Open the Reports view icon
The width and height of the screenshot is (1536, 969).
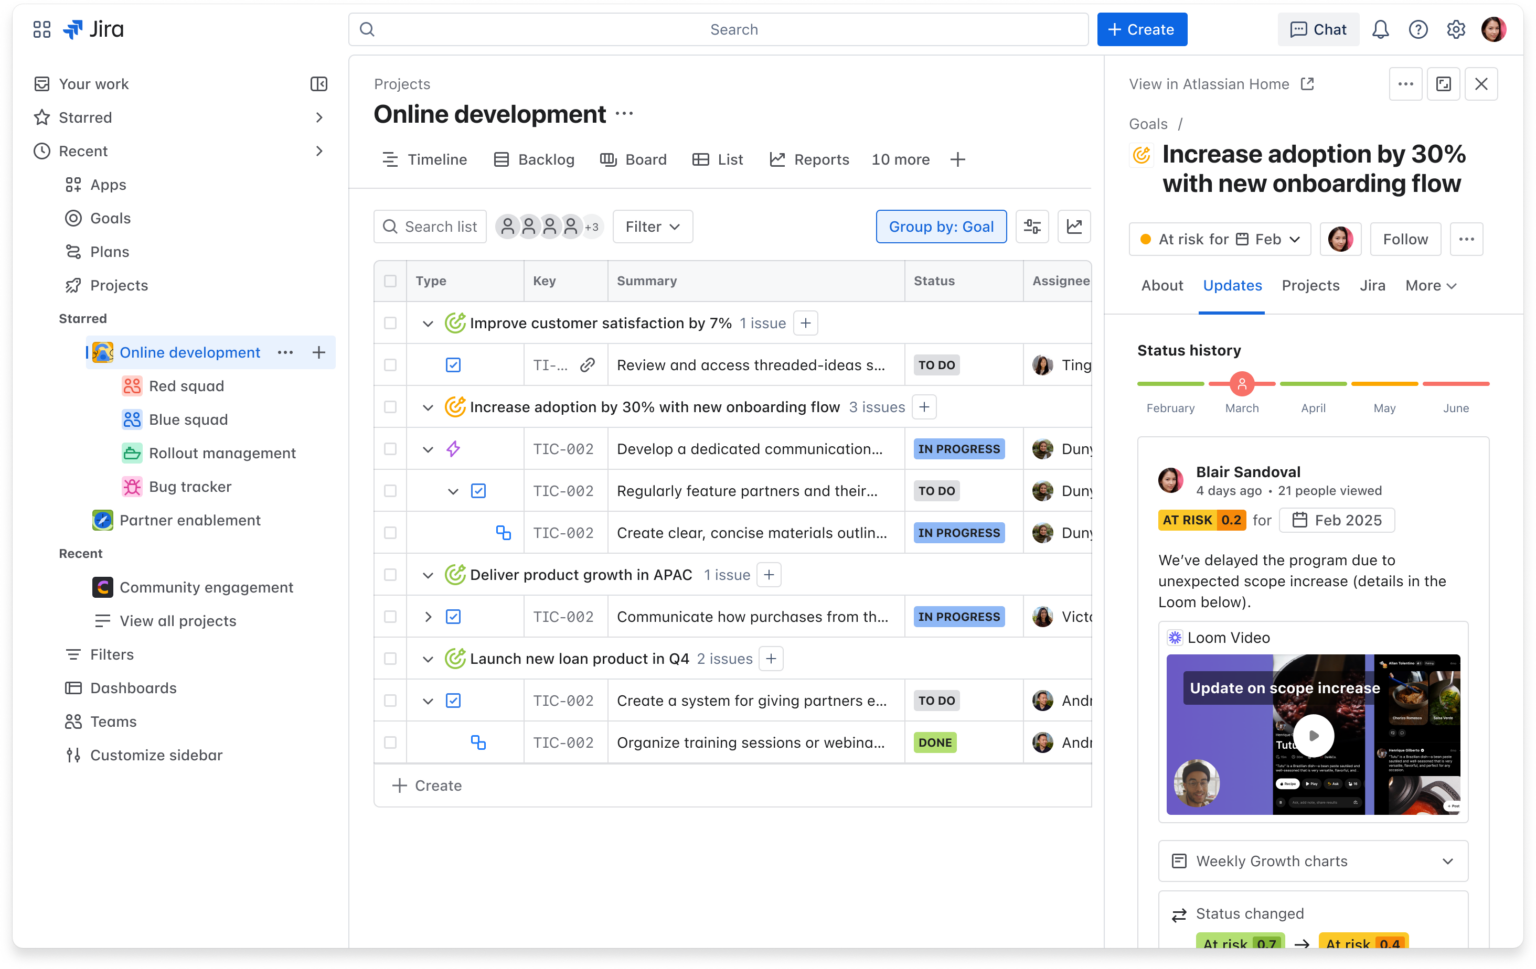778,159
